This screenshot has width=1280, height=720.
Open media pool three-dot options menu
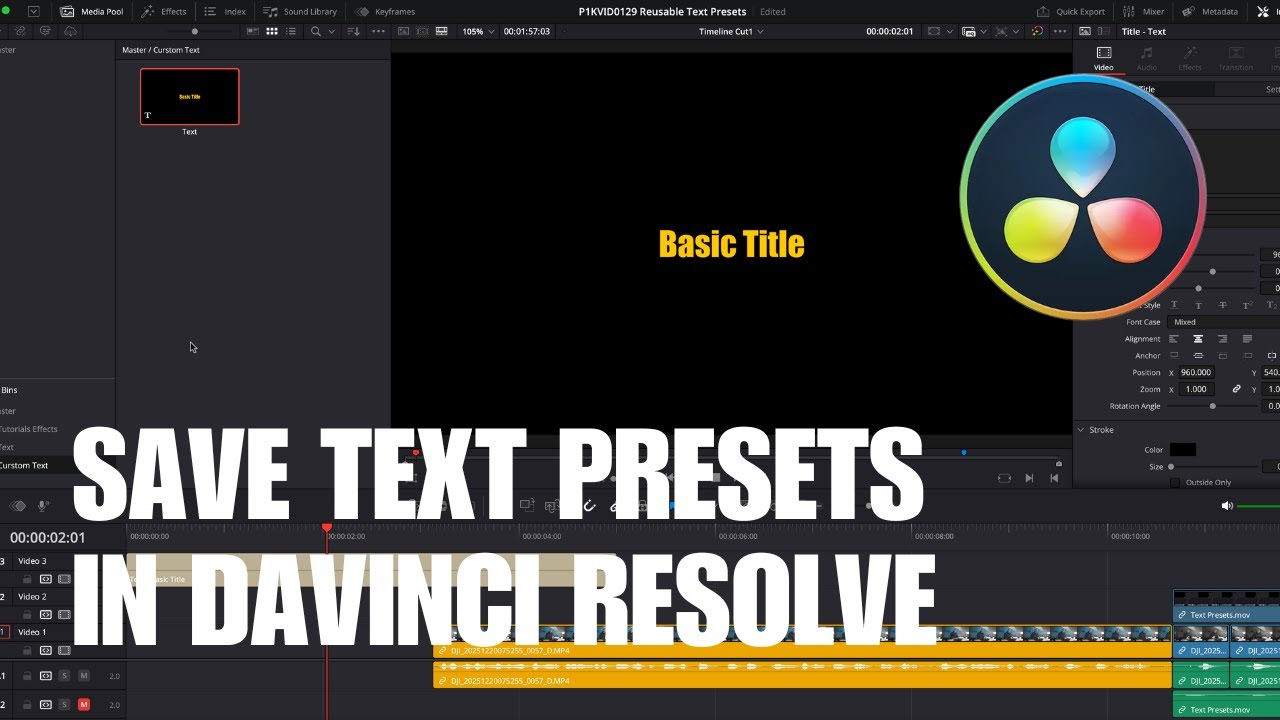[378, 31]
